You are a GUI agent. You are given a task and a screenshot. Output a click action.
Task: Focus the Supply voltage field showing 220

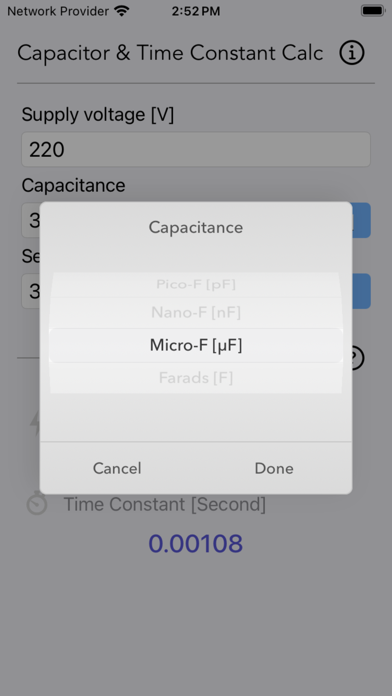point(196,150)
